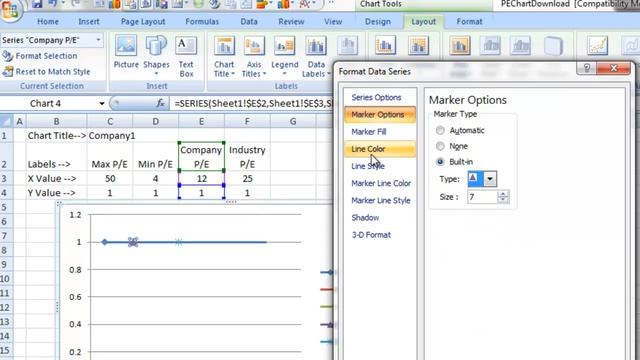Select the Industry P/E header cell
The image size is (640, 360).
247,157
